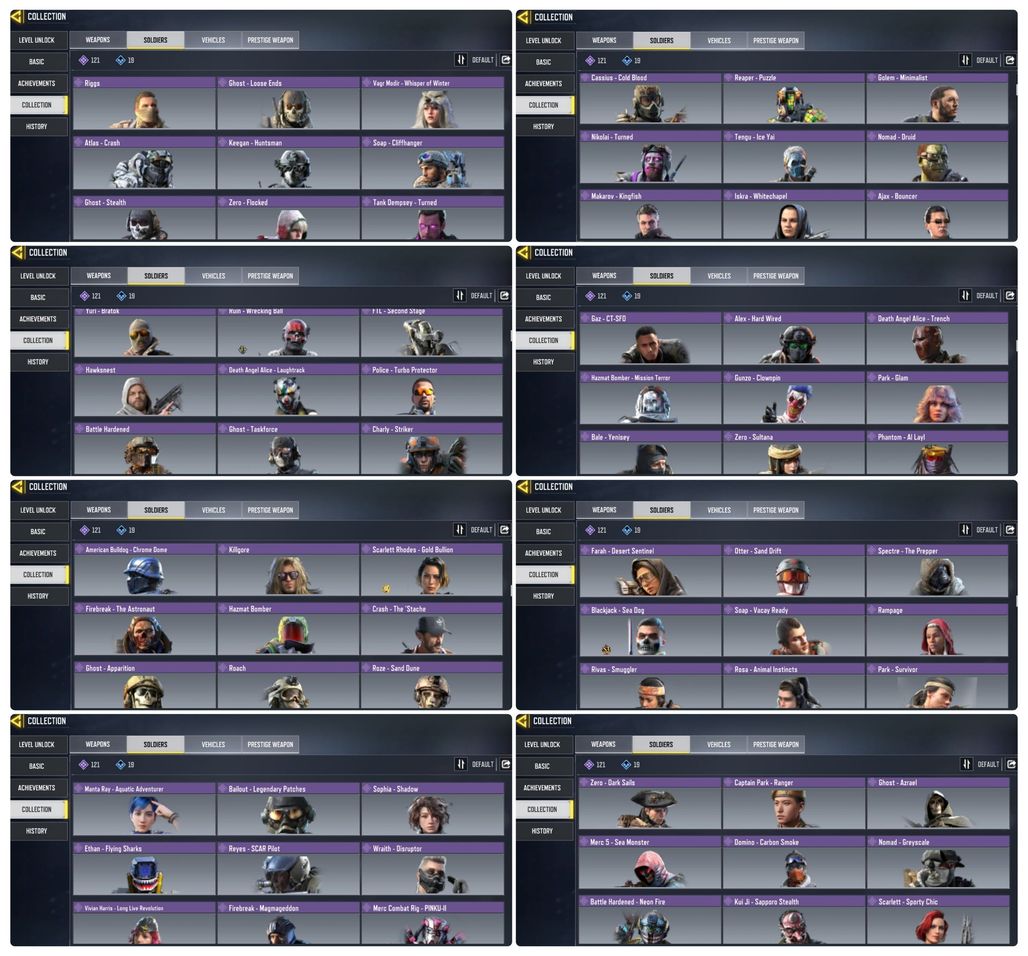Open Achievements in the Killgore panel sidebar
Image resolution: width=1028 pixels, height=956 pixels.
[38, 553]
